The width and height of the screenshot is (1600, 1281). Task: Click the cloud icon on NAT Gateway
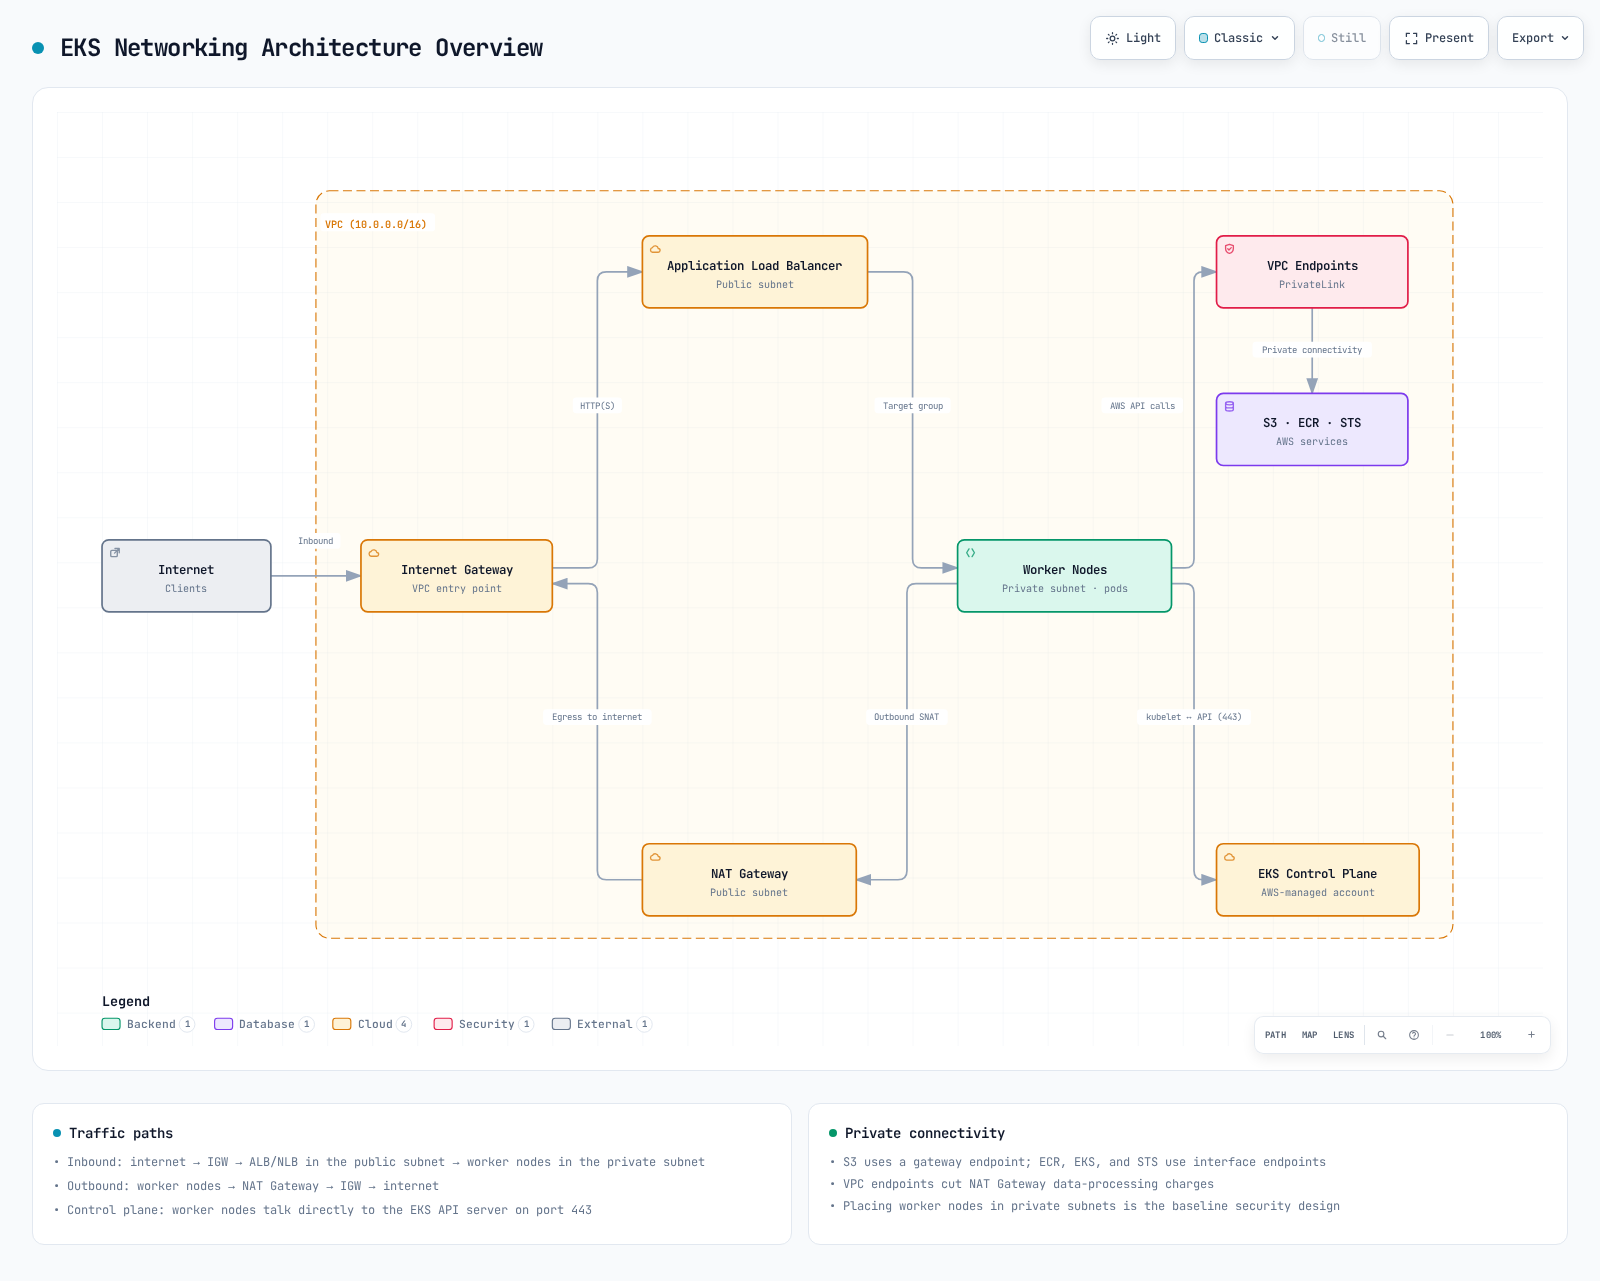[x=656, y=857]
